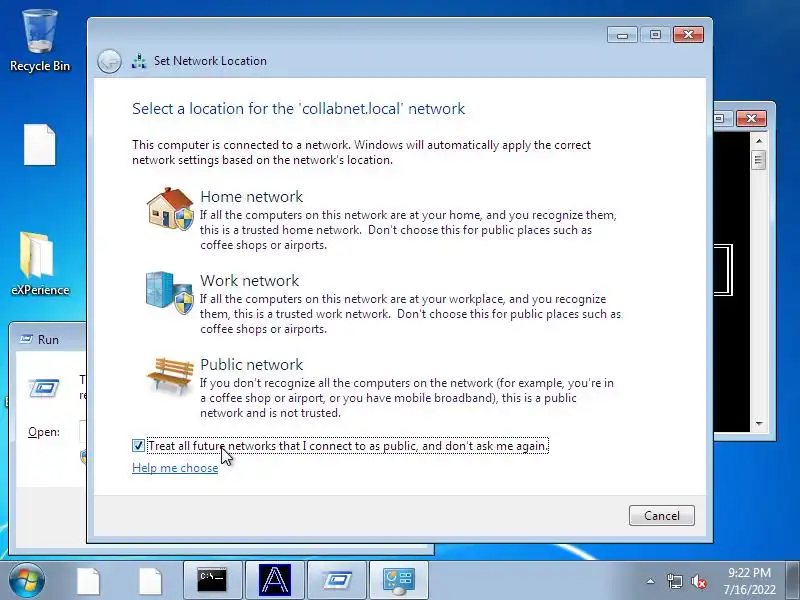Click the Run program icon in Run dialog

tap(44, 388)
